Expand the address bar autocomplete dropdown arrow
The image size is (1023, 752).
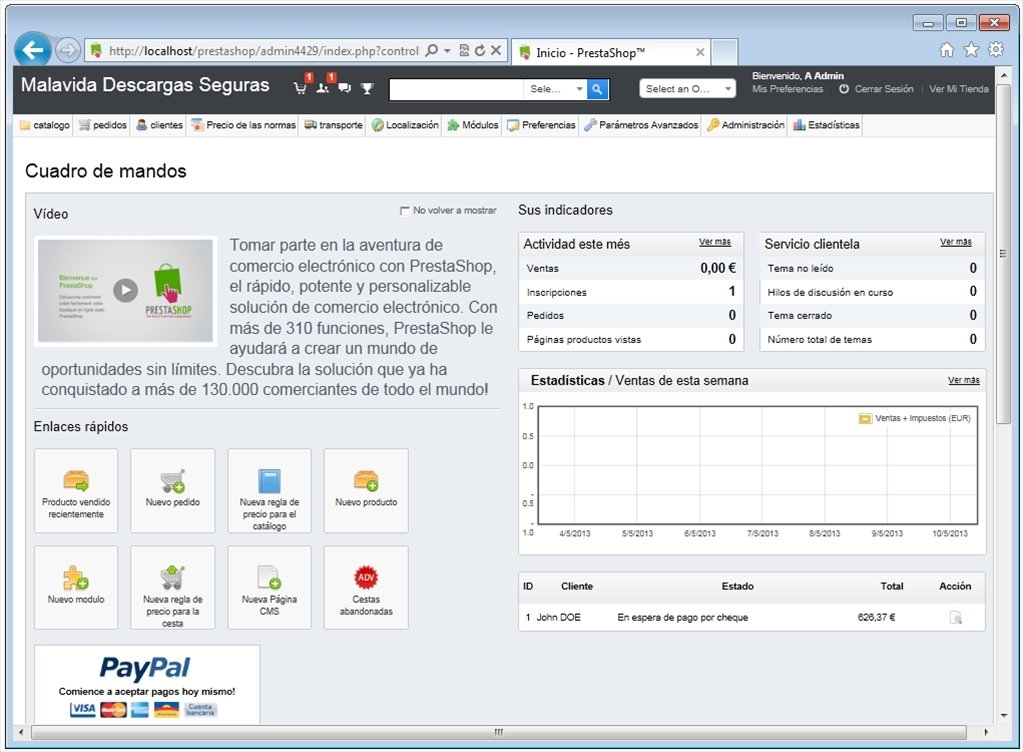448,50
